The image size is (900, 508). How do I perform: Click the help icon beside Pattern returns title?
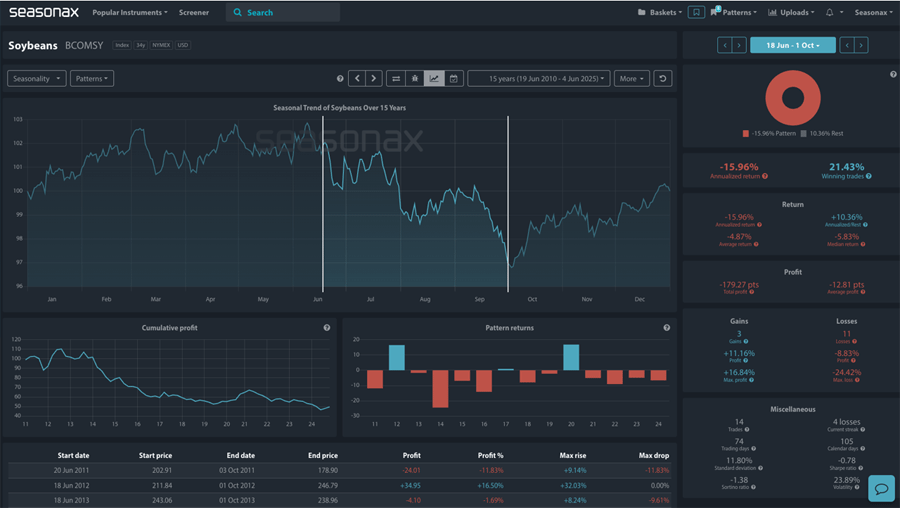(667, 328)
